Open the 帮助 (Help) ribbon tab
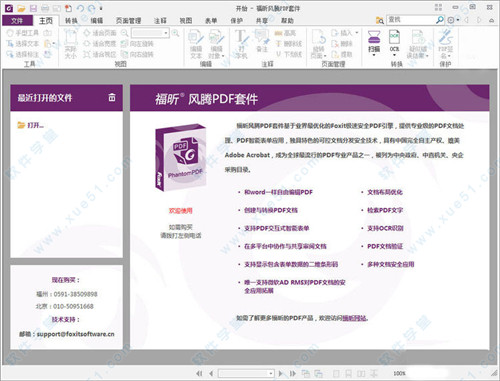500x381 pixels. tap(287, 21)
